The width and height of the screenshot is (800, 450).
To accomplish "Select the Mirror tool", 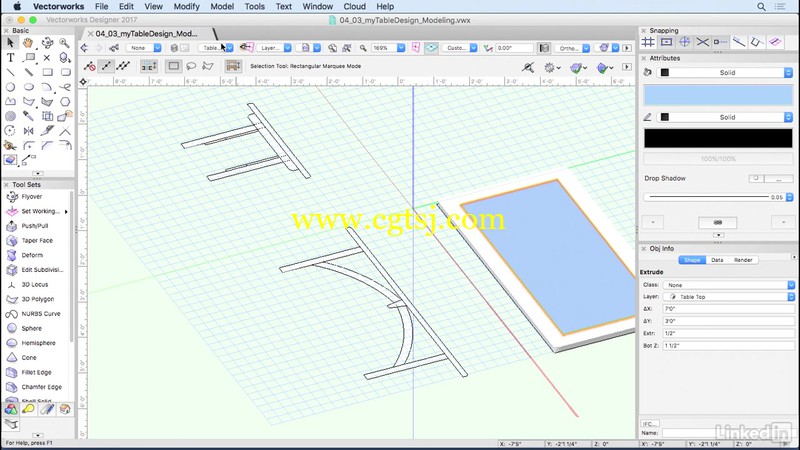I will coord(28,131).
